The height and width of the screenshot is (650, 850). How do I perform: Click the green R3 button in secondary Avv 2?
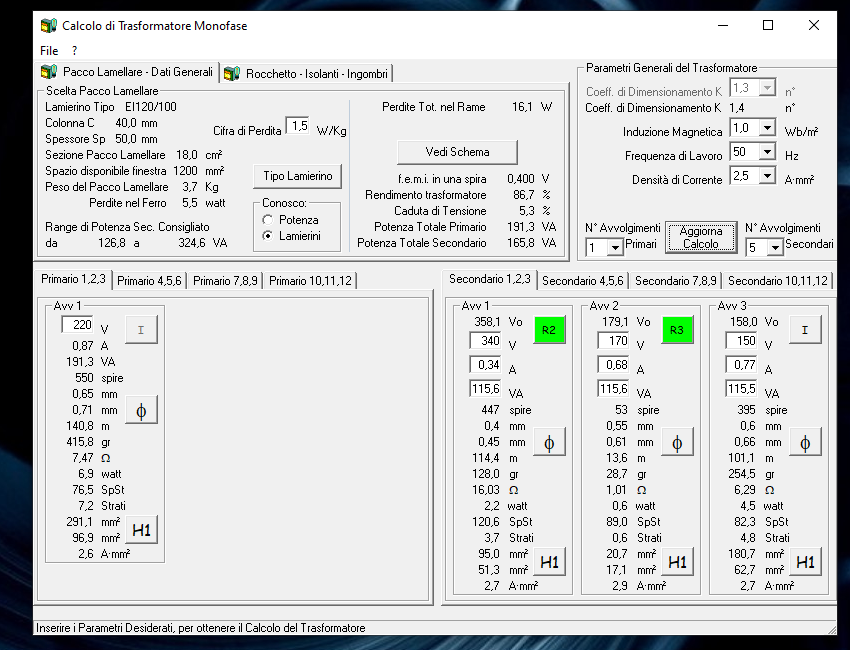click(x=677, y=329)
